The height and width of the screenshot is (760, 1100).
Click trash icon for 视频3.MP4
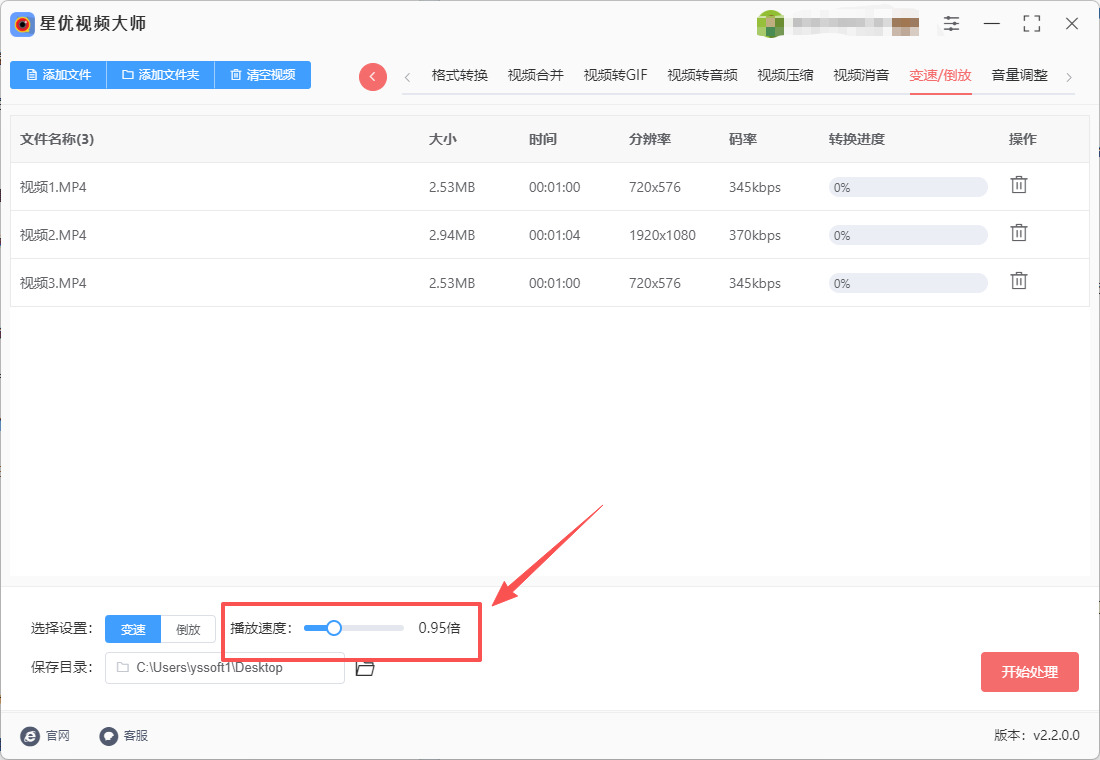(x=1018, y=281)
